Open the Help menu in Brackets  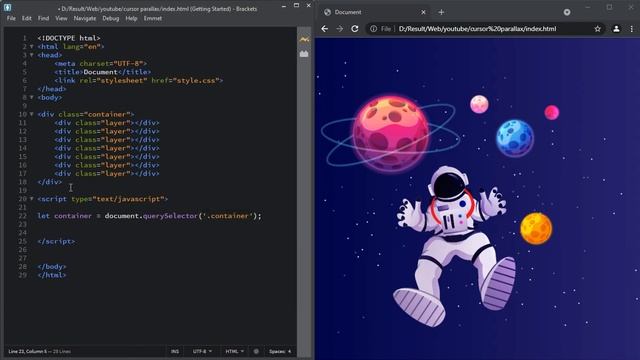[x=131, y=18]
